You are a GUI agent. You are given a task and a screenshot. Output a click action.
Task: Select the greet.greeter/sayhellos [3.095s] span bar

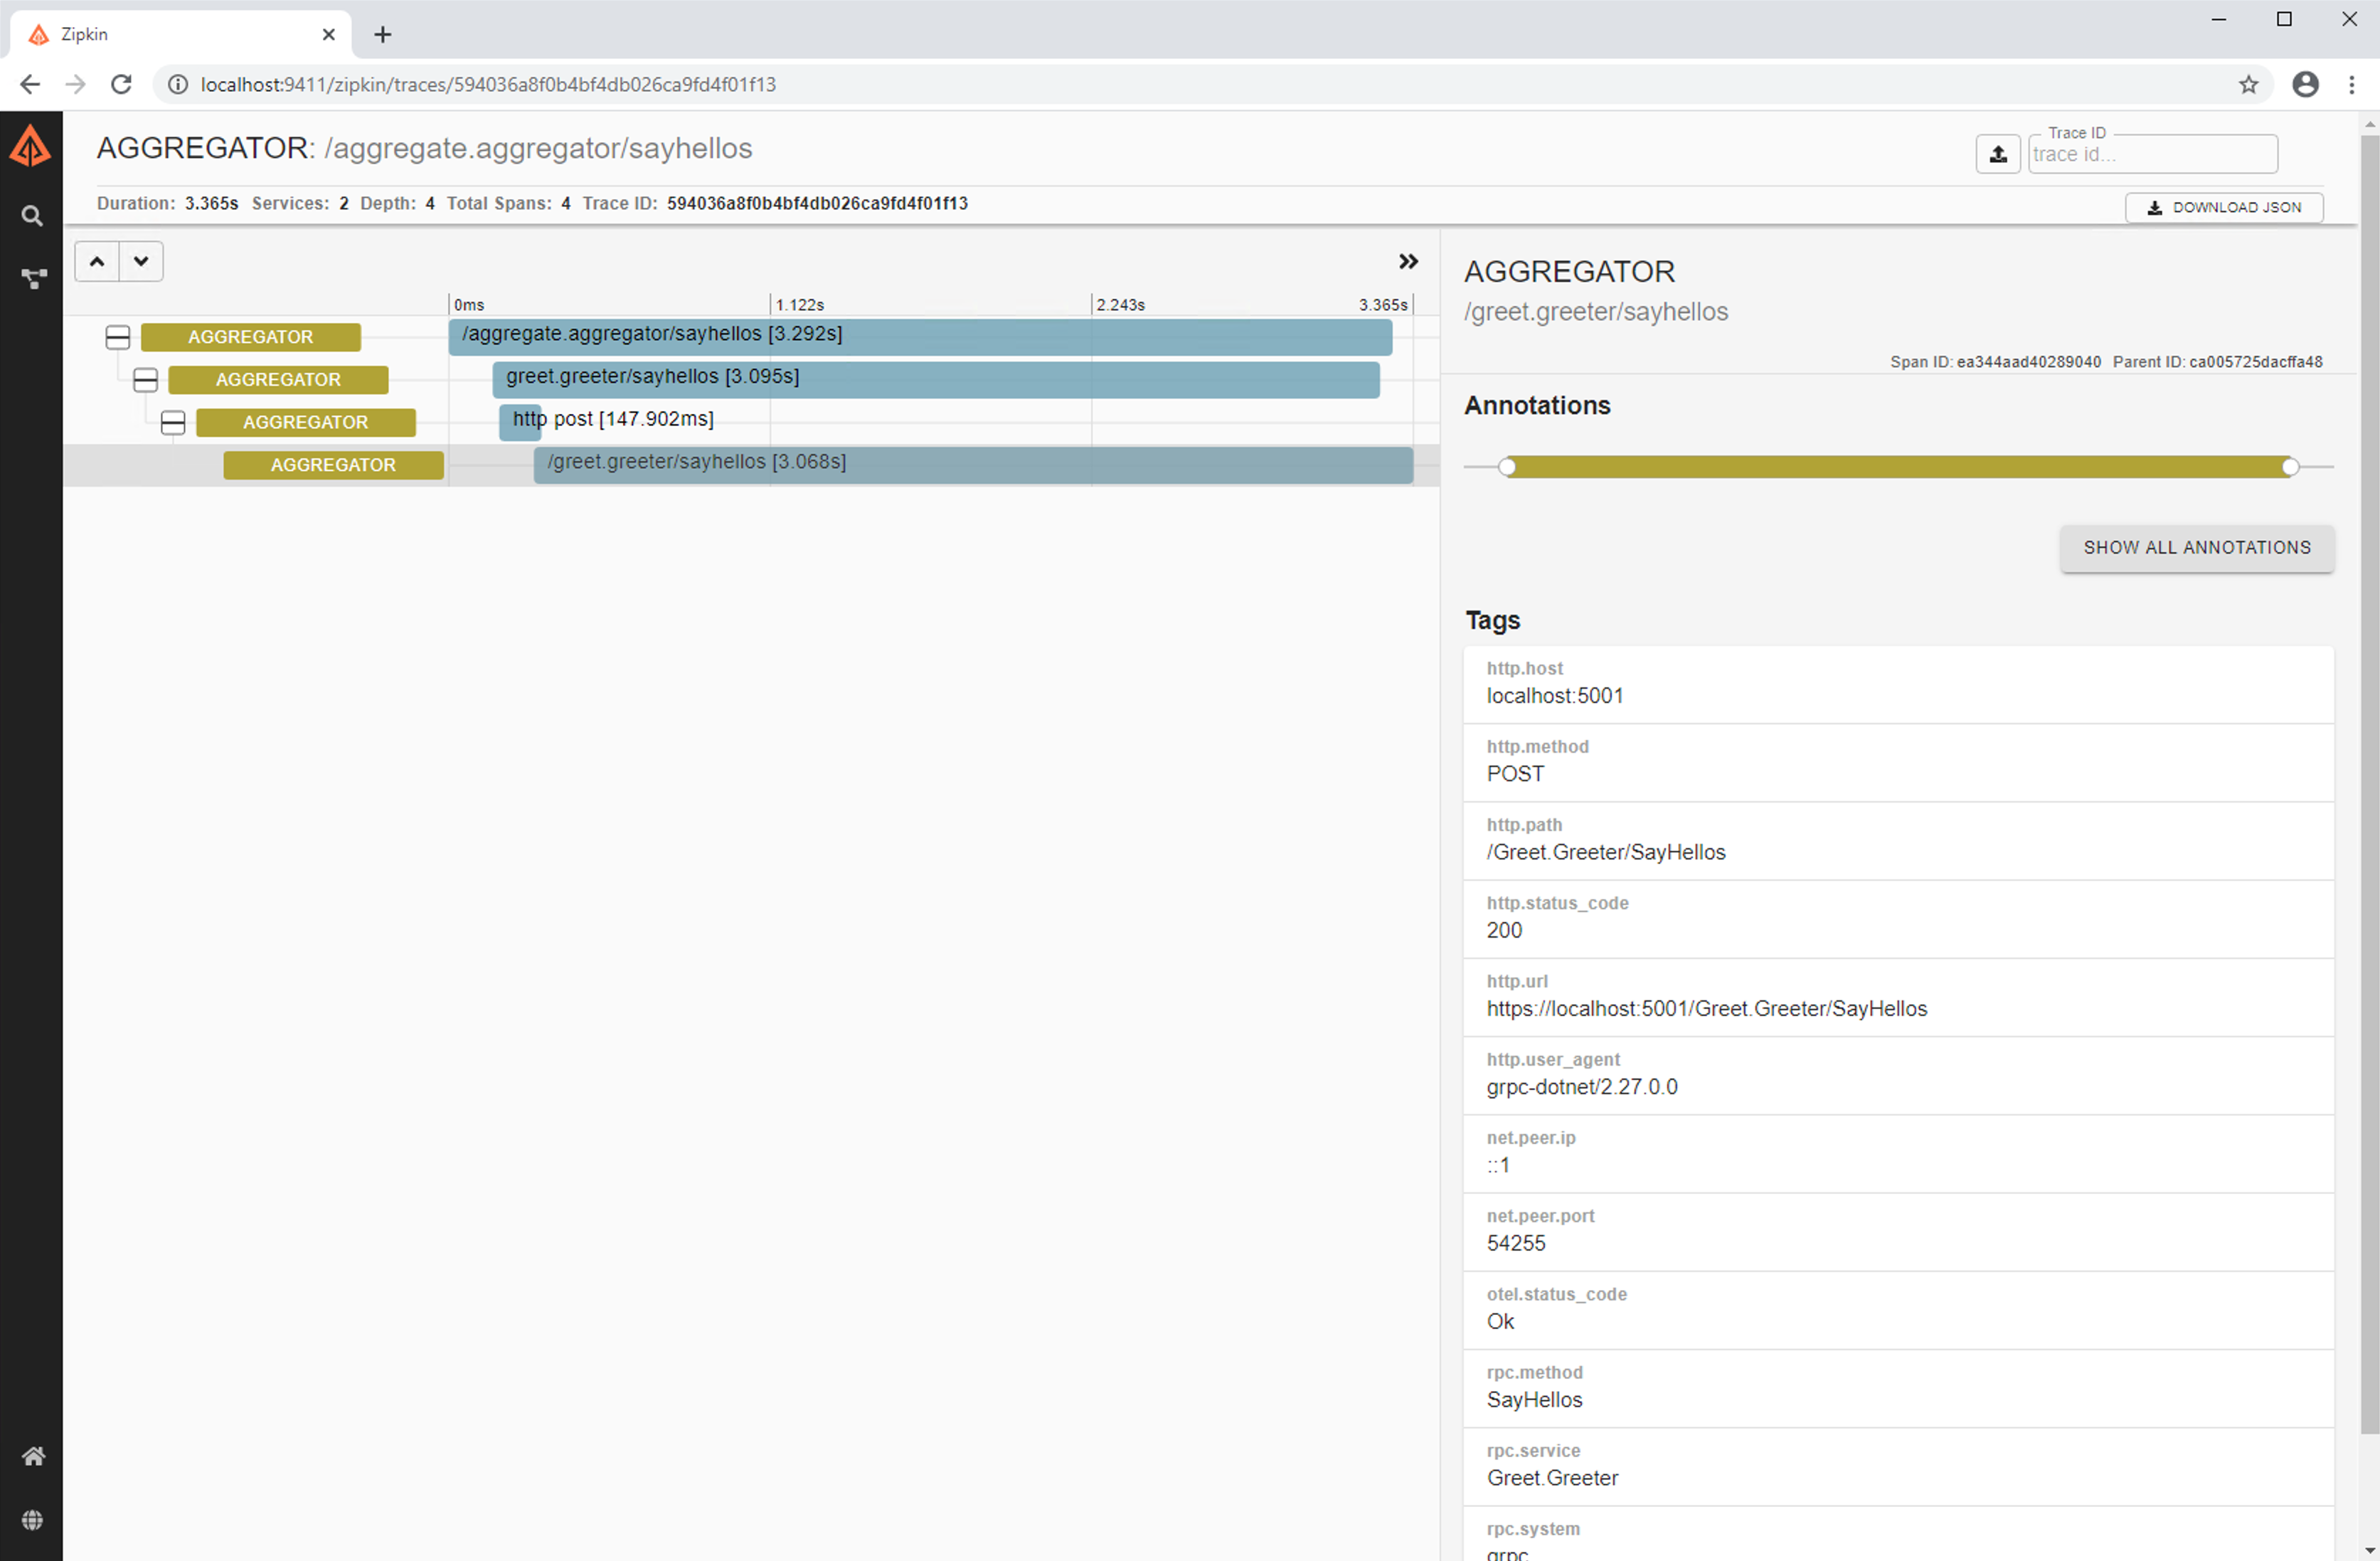point(936,380)
